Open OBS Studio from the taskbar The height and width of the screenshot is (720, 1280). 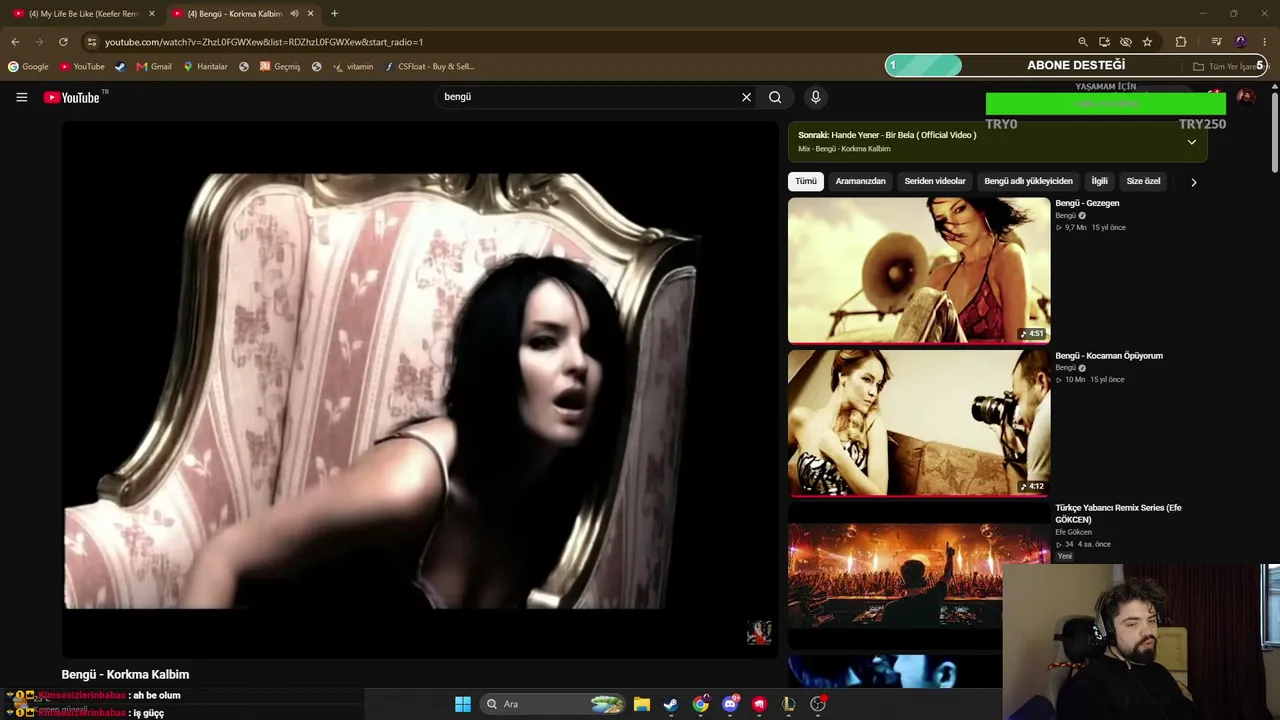pyautogui.click(x=818, y=704)
